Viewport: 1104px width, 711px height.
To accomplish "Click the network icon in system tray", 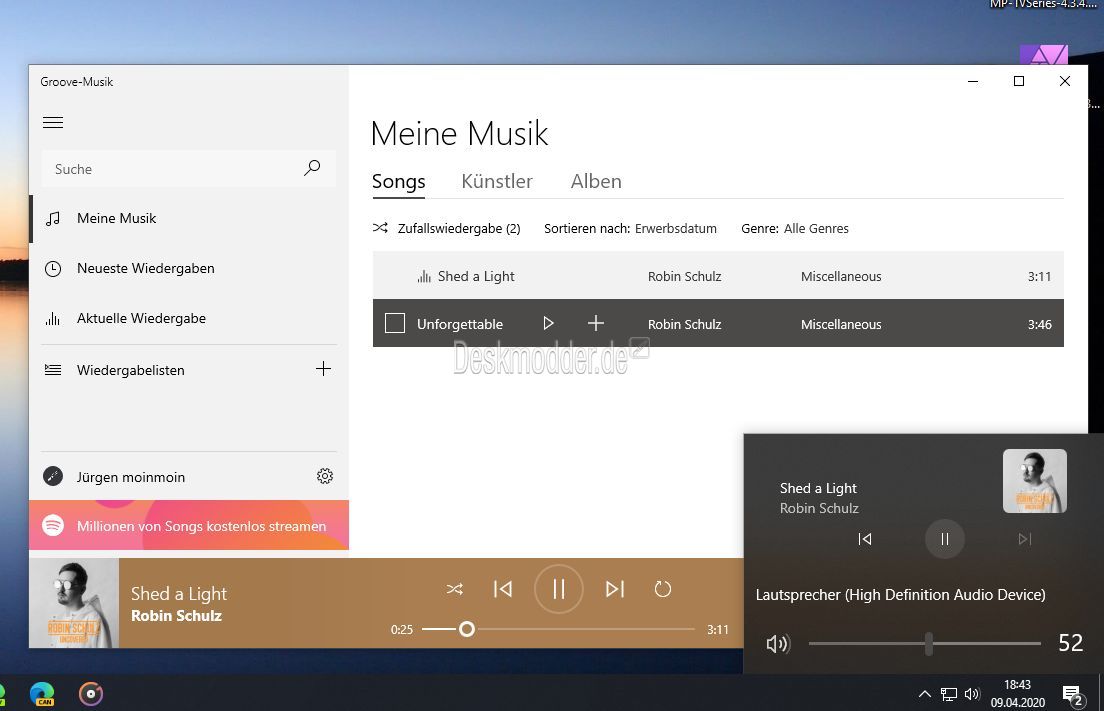I will pyautogui.click(x=948, y=695).
